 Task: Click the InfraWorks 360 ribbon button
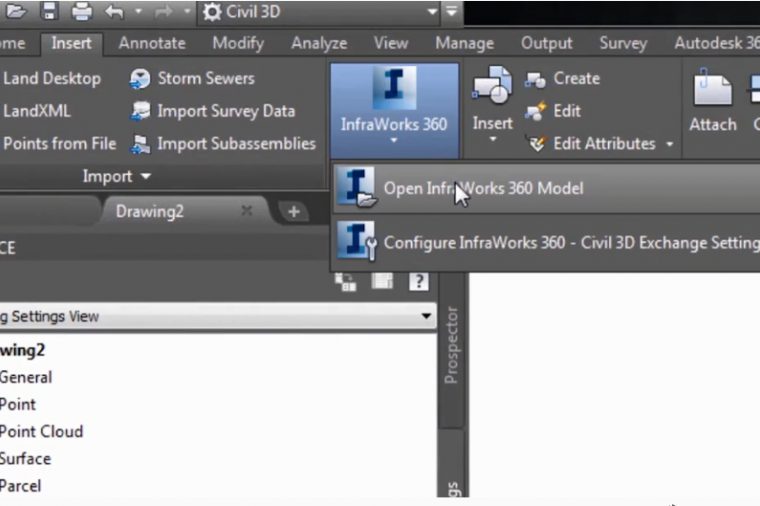point(394,111)
